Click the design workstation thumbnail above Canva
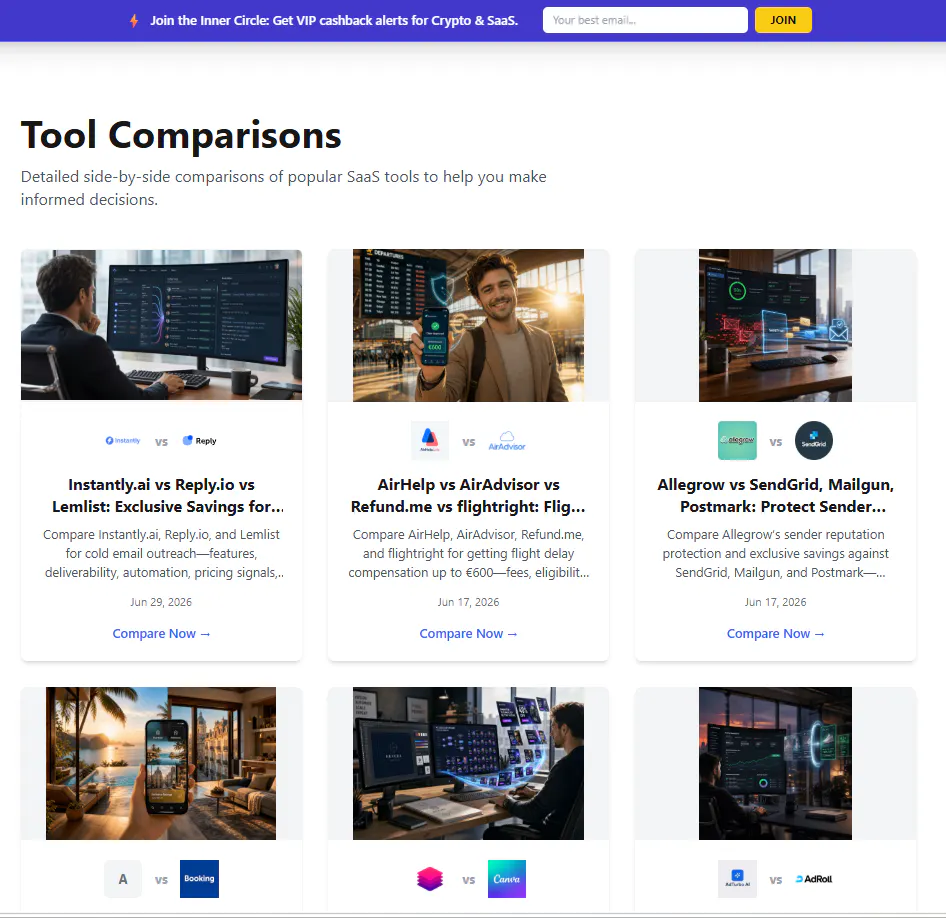Screen dimensions: 946x918 coord(468,763)
